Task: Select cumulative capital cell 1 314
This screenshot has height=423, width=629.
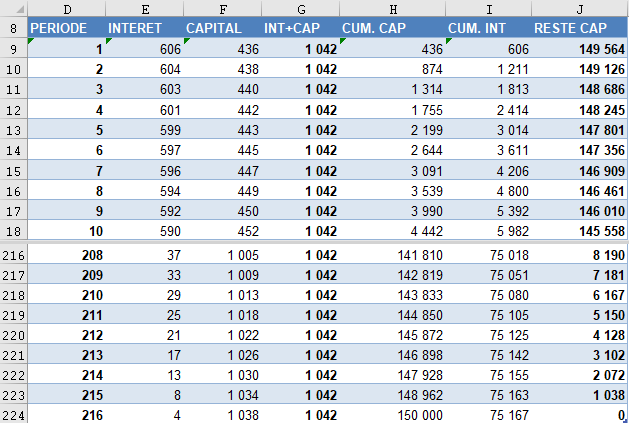Action: click(x=392, y=89)
